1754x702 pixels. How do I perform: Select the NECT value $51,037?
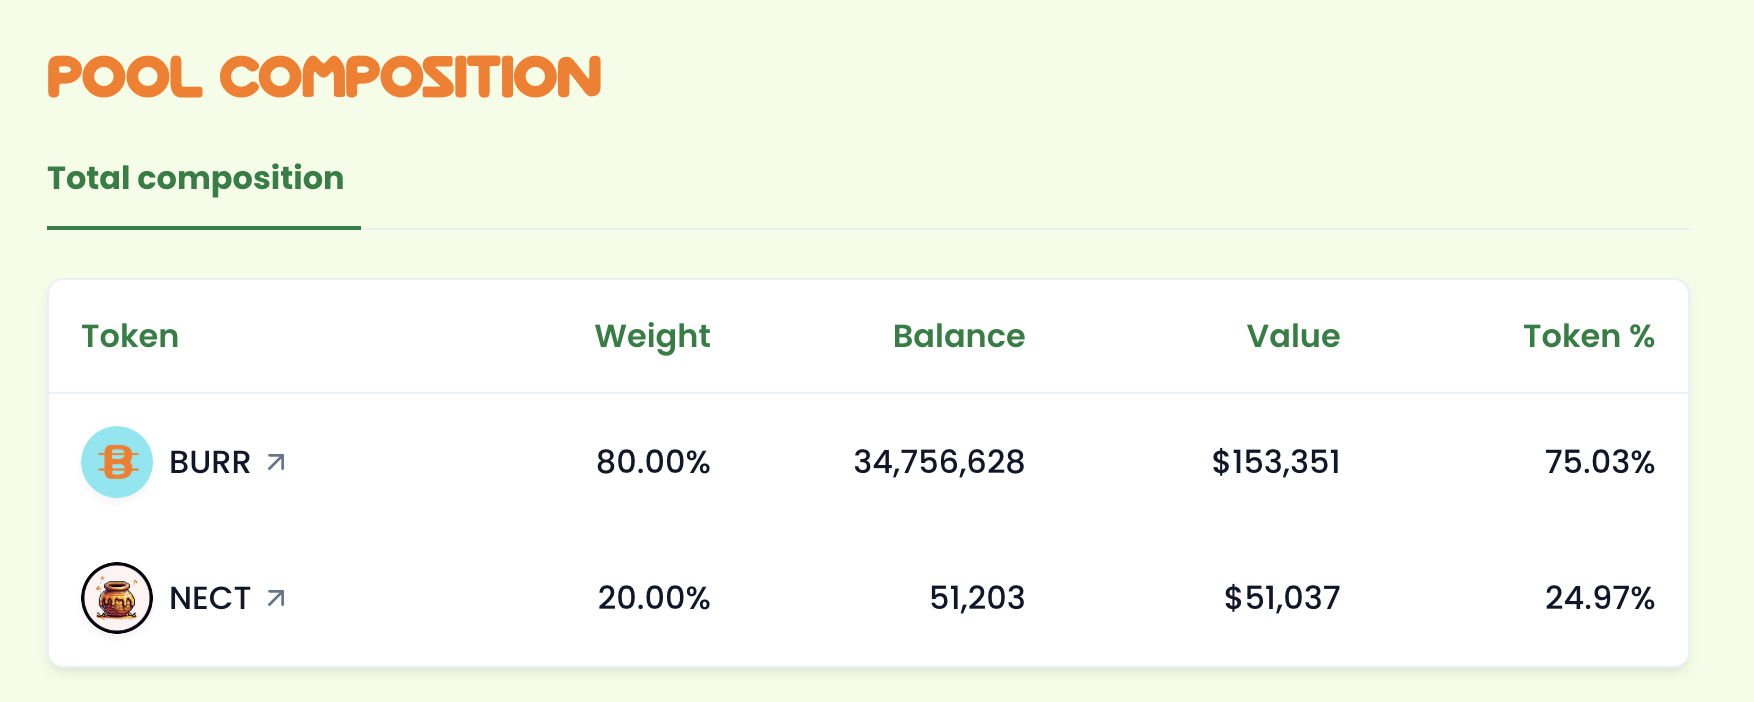(x=1282, y=598)
